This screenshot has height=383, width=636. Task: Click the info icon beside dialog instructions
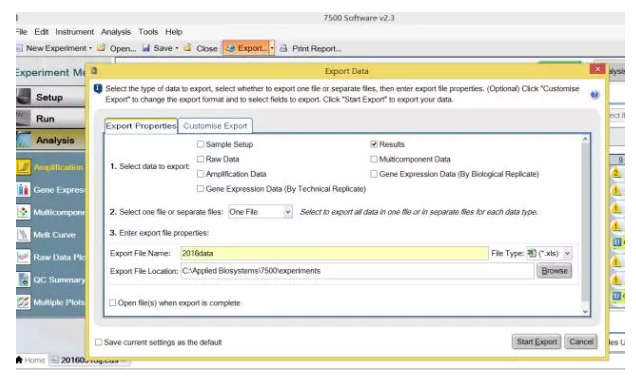coord(97,88)
